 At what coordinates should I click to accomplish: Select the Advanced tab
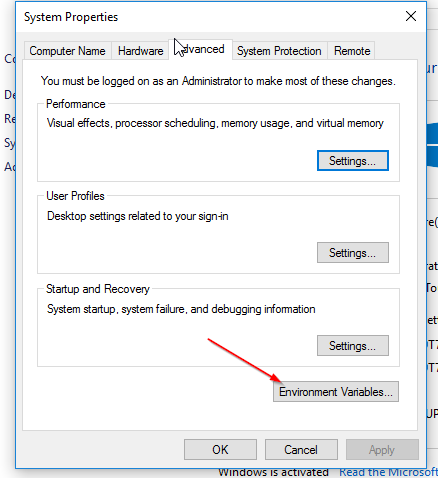click(x=201, y=49)
